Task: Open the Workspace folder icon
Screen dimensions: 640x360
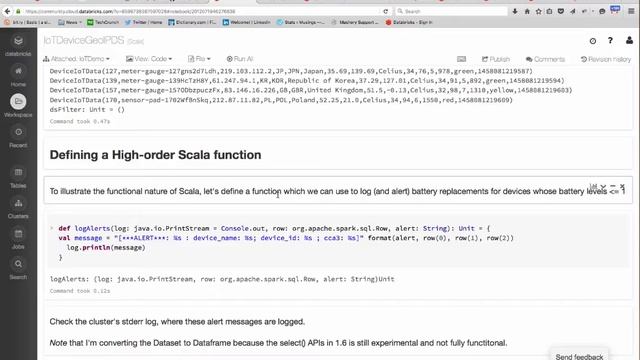Action: click(x=18, y=101)
